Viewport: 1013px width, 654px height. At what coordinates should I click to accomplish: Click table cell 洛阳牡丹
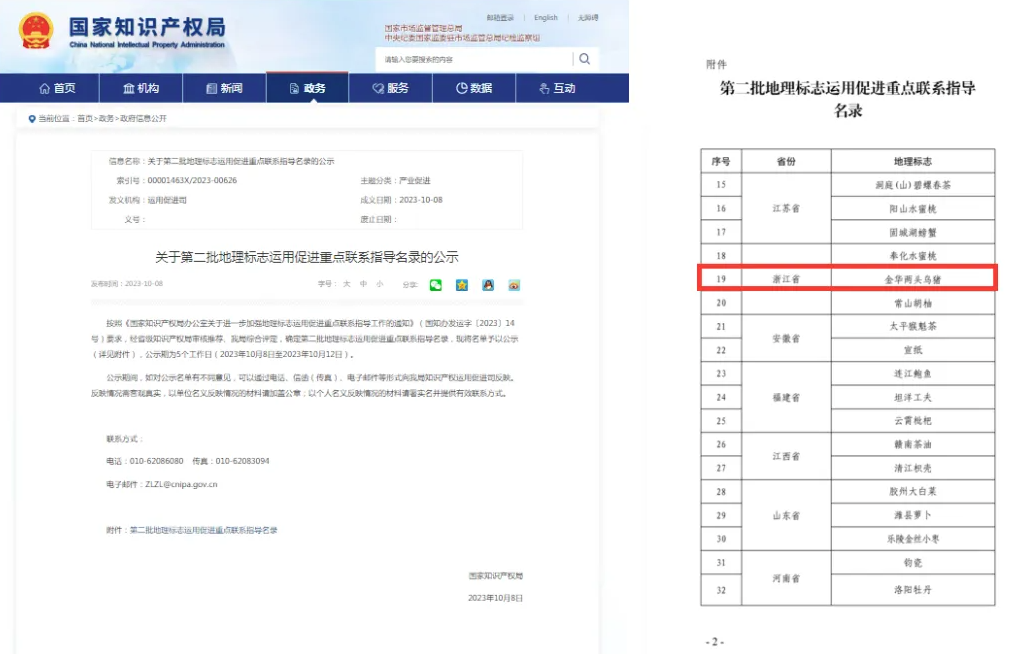[913, 590]
